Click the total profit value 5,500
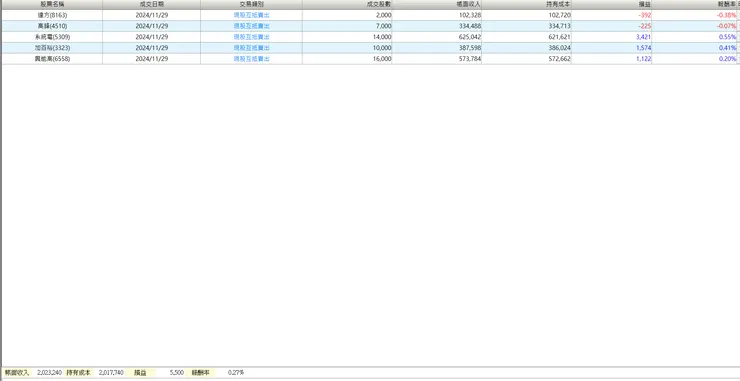This screenshot has width=740, height=381. (177, 373)
